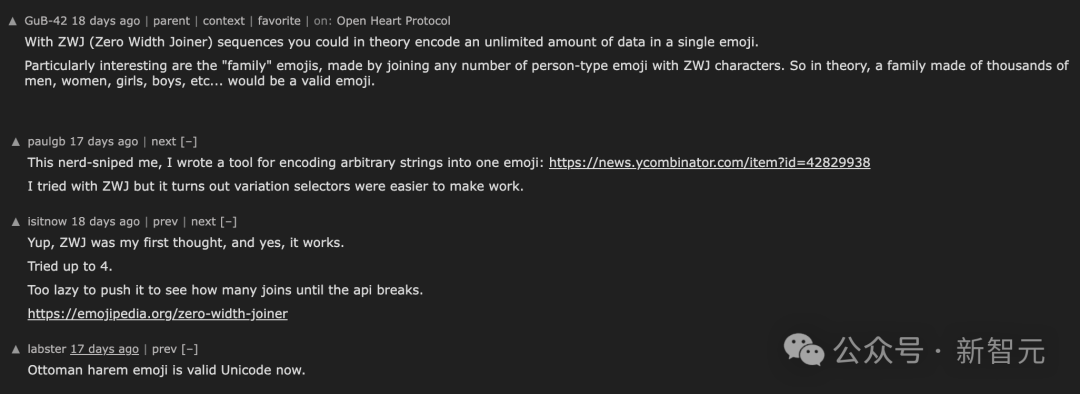Screen dimensions: 1080x394
Task: Jump to the next comment from paulgb's comment
Action: point(164,142)
